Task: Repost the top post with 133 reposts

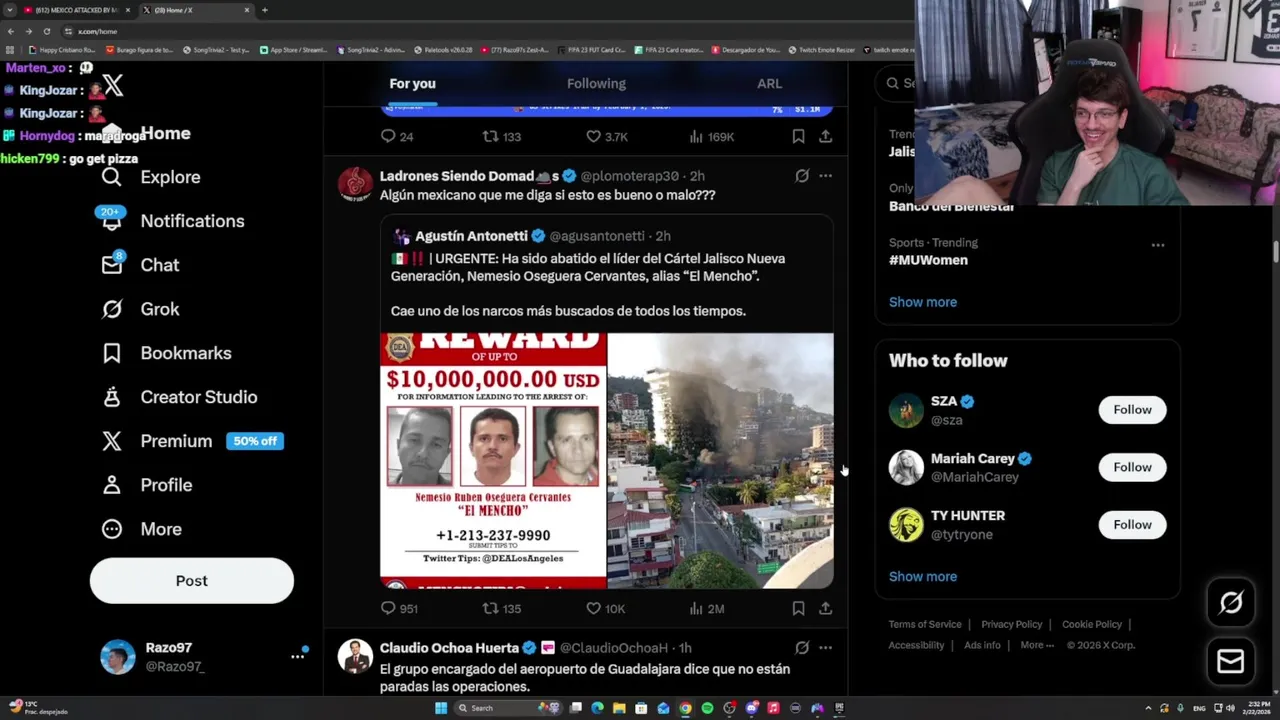Action: (502, 136)
